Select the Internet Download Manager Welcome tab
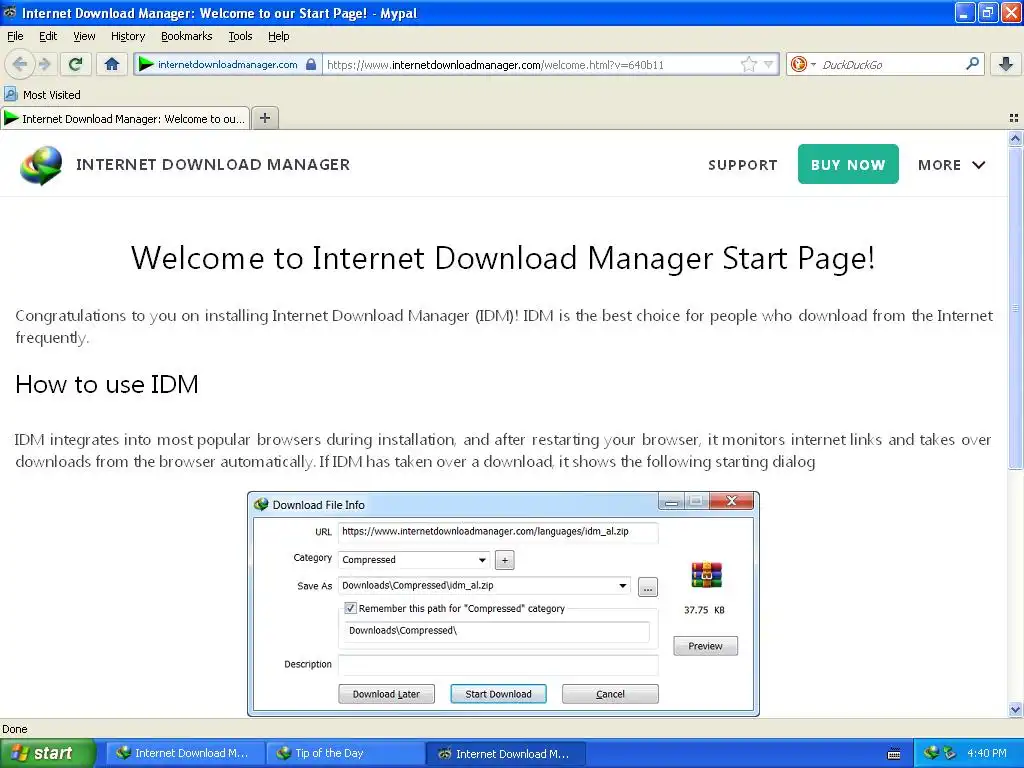Image resolution: width=1024 pixels, height=768 pixels. click(125, 118)
